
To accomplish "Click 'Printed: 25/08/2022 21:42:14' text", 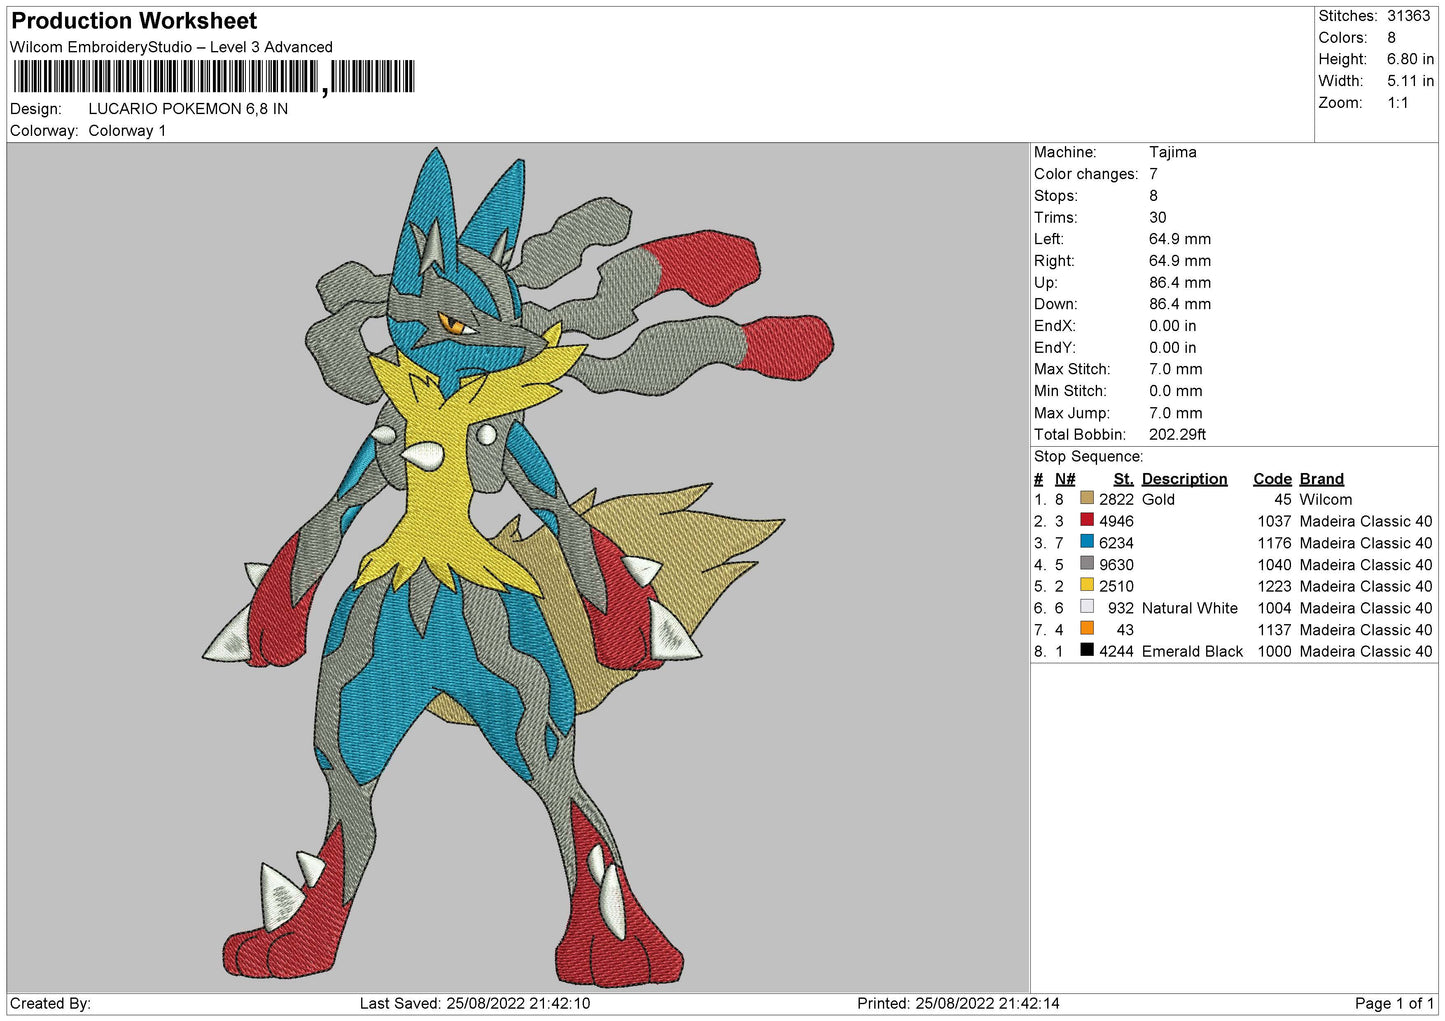I will coord(958,1004).
